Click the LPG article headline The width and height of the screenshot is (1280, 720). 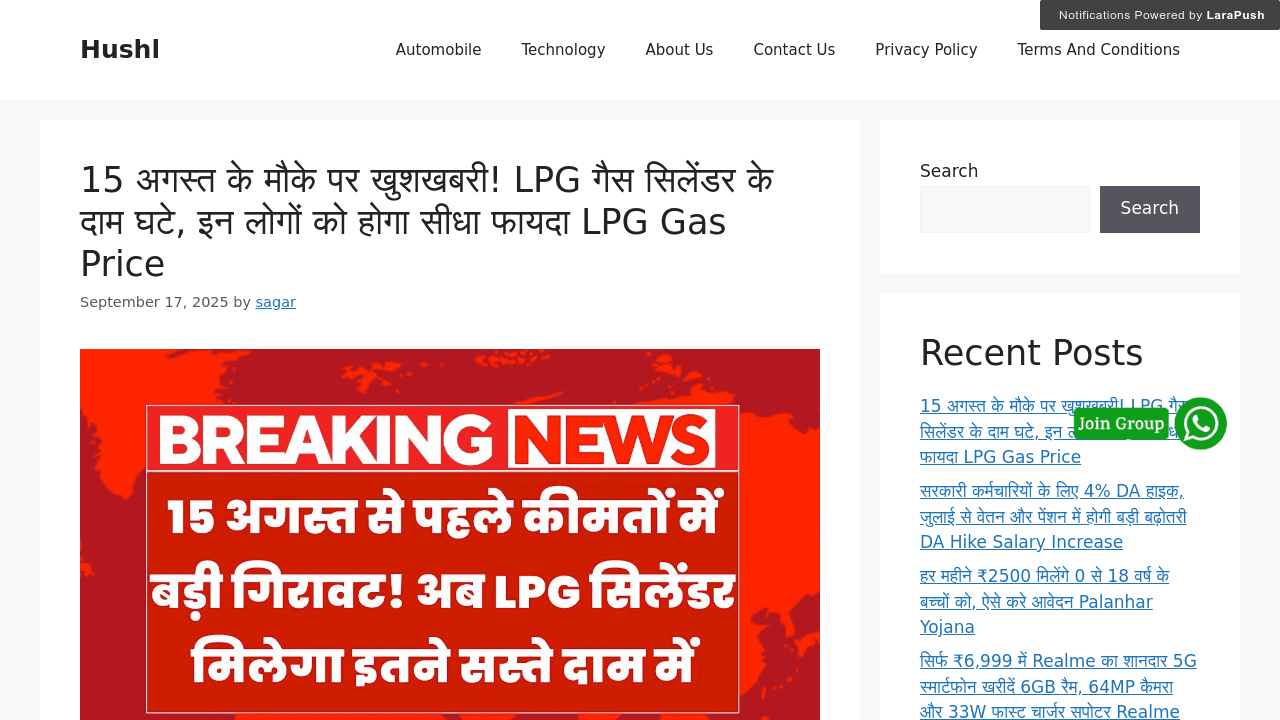(427, 222)
